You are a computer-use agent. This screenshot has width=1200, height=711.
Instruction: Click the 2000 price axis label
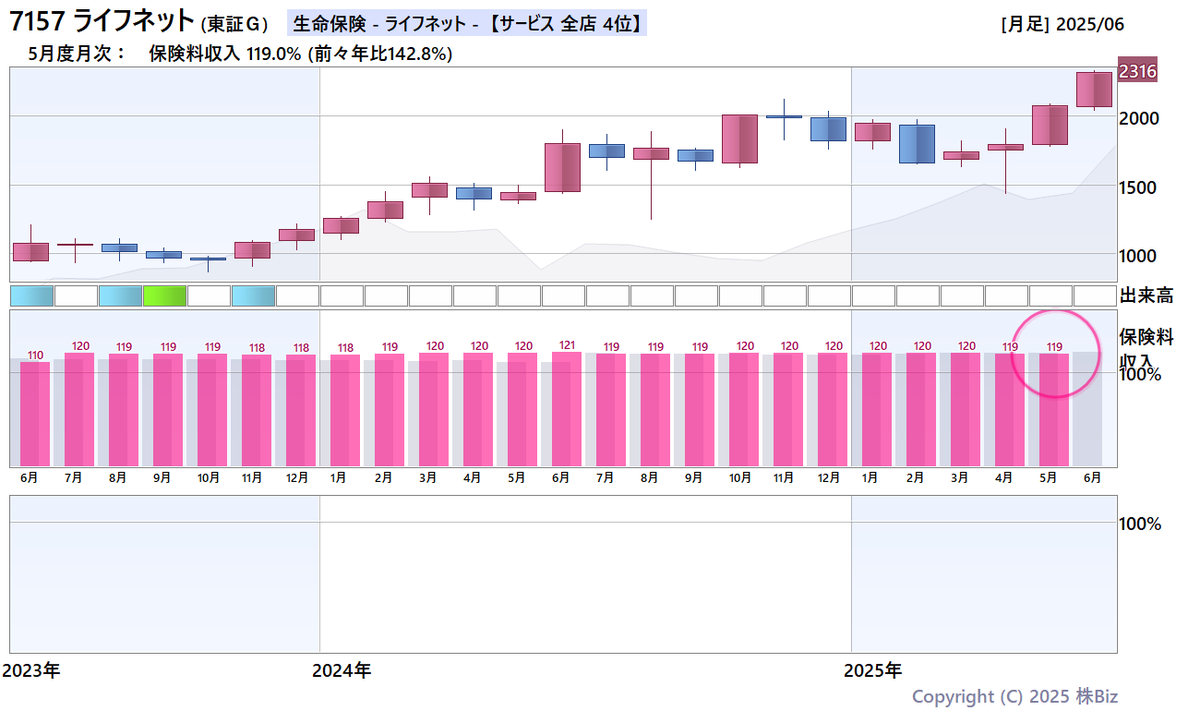pos(1140,119)
